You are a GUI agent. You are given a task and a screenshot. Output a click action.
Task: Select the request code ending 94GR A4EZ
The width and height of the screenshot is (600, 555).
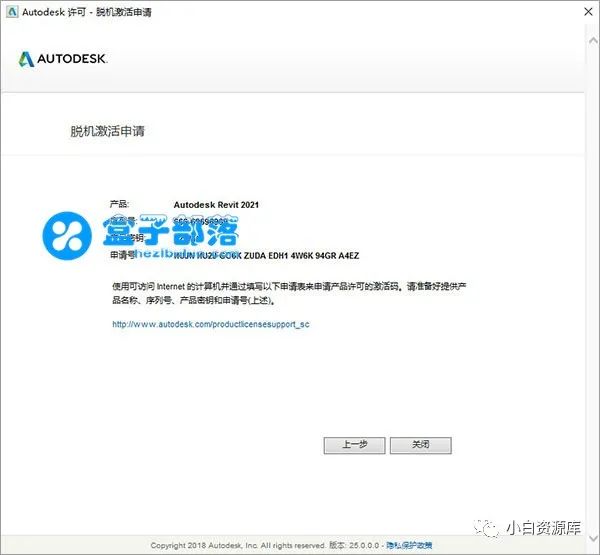266,255
